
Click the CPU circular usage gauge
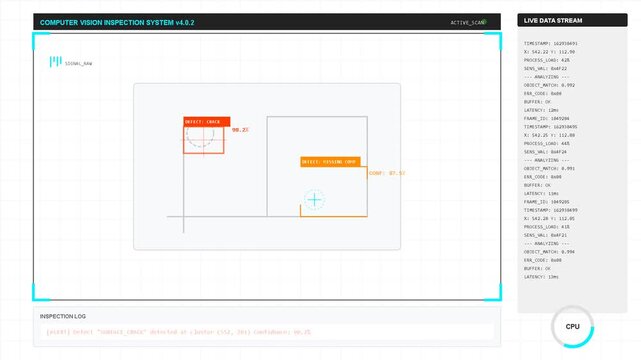point(572,326)
